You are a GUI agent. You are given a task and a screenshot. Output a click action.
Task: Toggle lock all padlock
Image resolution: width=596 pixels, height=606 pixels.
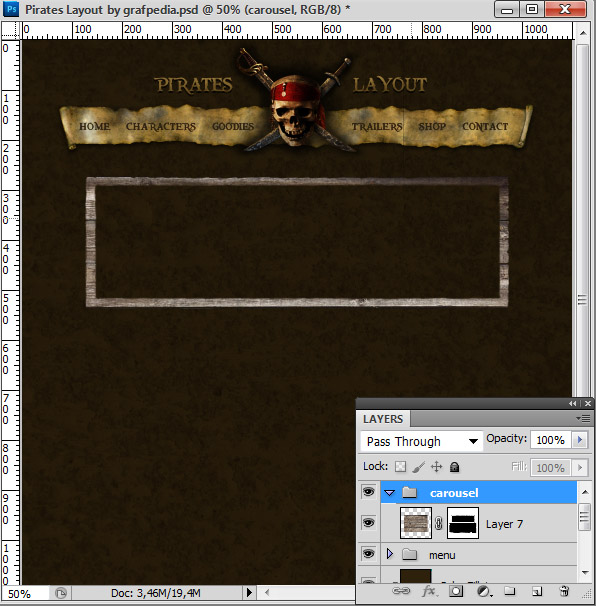(x=455, y=467)
